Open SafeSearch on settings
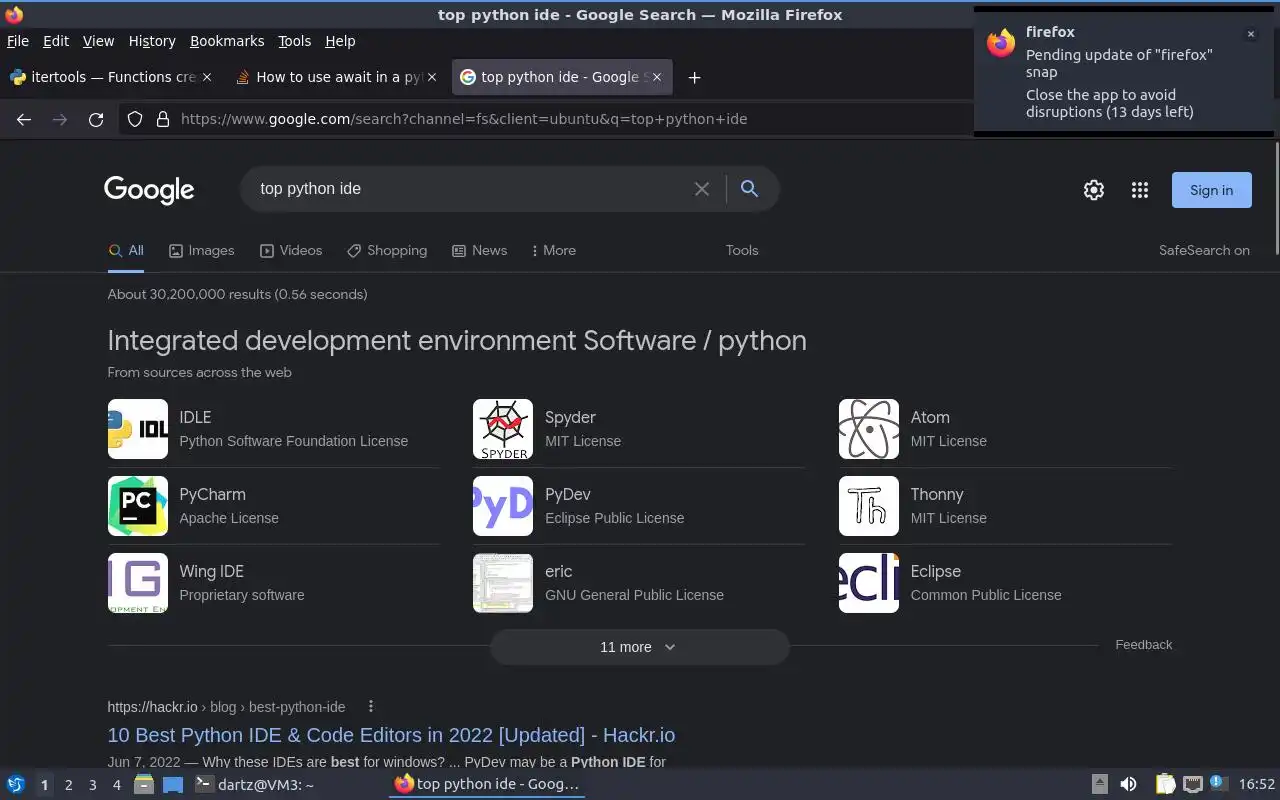Image resolution: width=1280 pixels, height=800 pixels. [1204, 250]
